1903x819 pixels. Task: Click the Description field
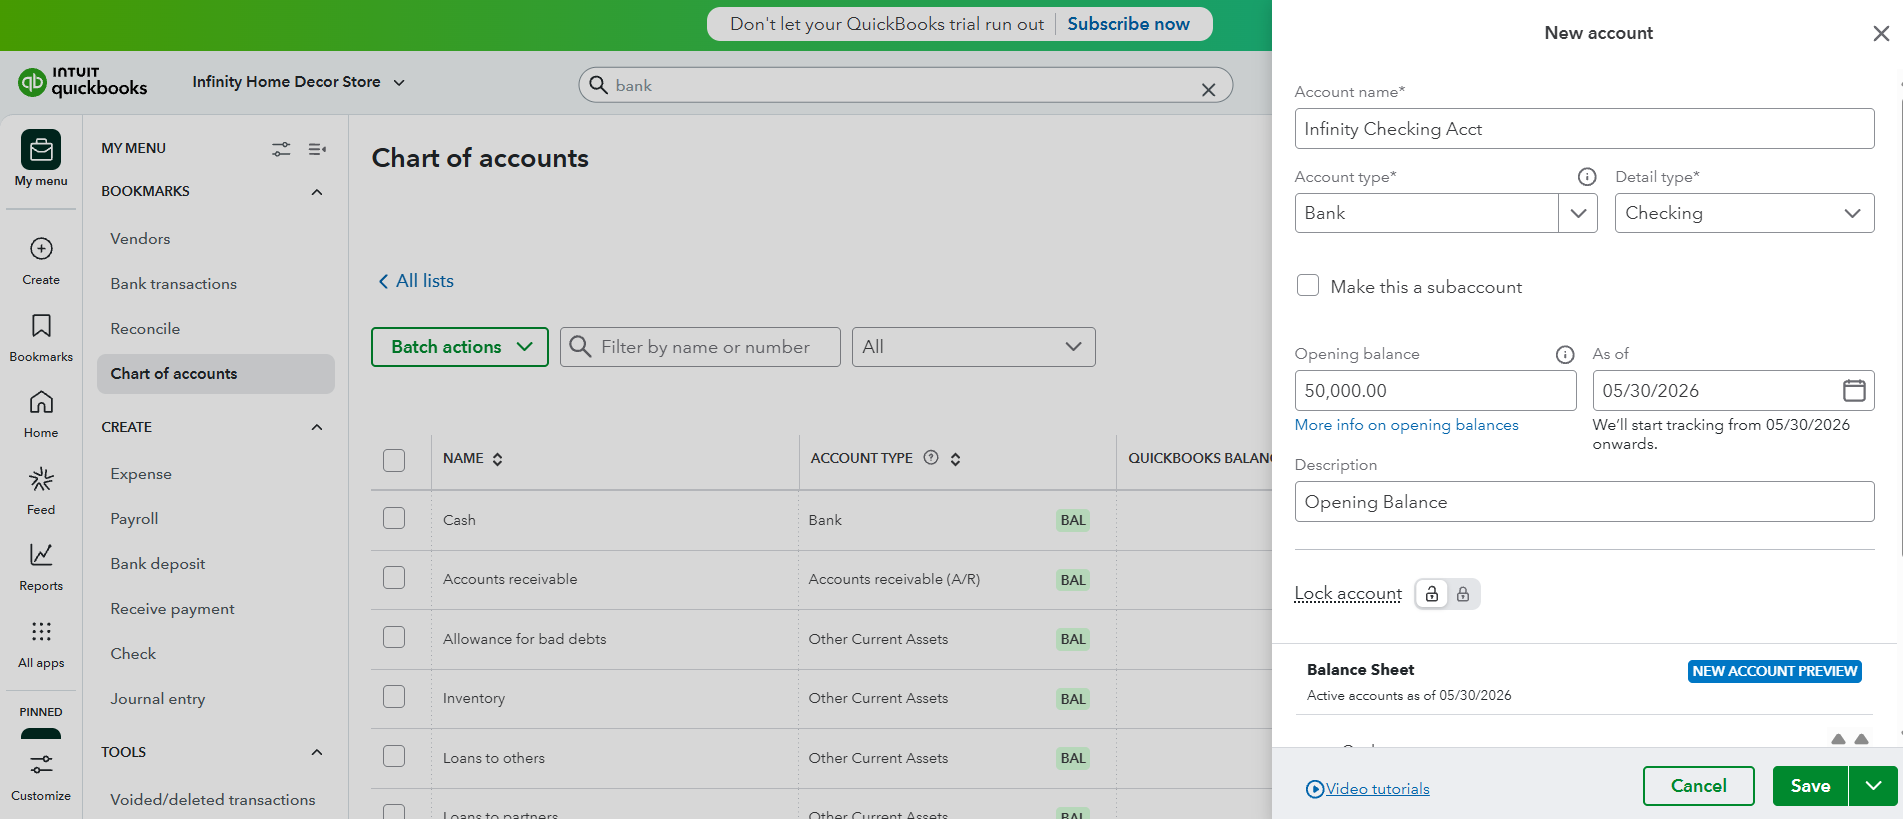coord(1584,502)
